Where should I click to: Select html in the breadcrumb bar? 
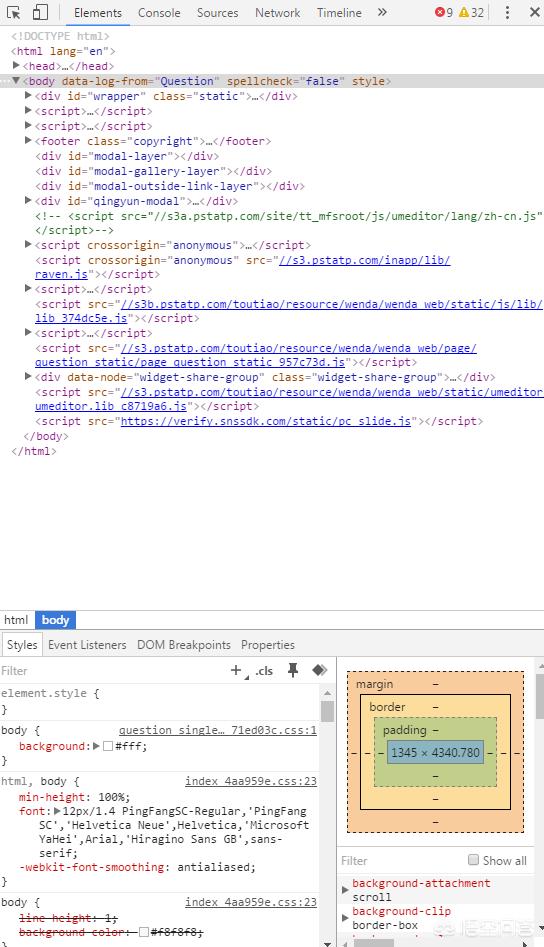[16, 620]
